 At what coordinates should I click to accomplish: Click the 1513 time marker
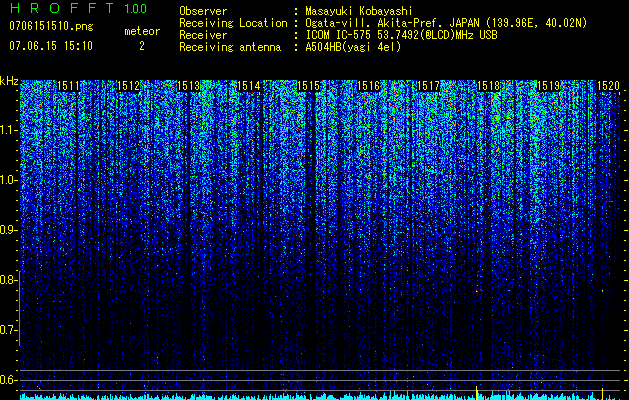[189, 86]
